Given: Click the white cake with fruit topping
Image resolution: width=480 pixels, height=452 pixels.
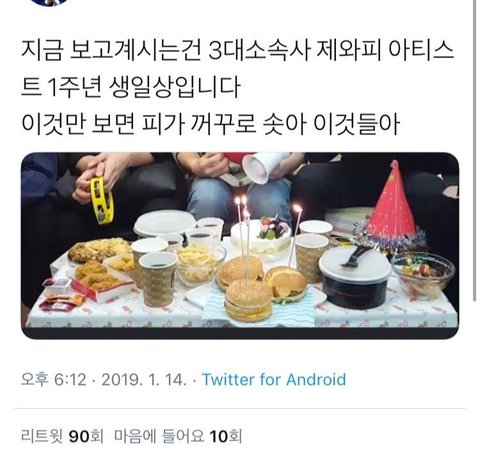Looking at the screenshot, I should [261, 235].
